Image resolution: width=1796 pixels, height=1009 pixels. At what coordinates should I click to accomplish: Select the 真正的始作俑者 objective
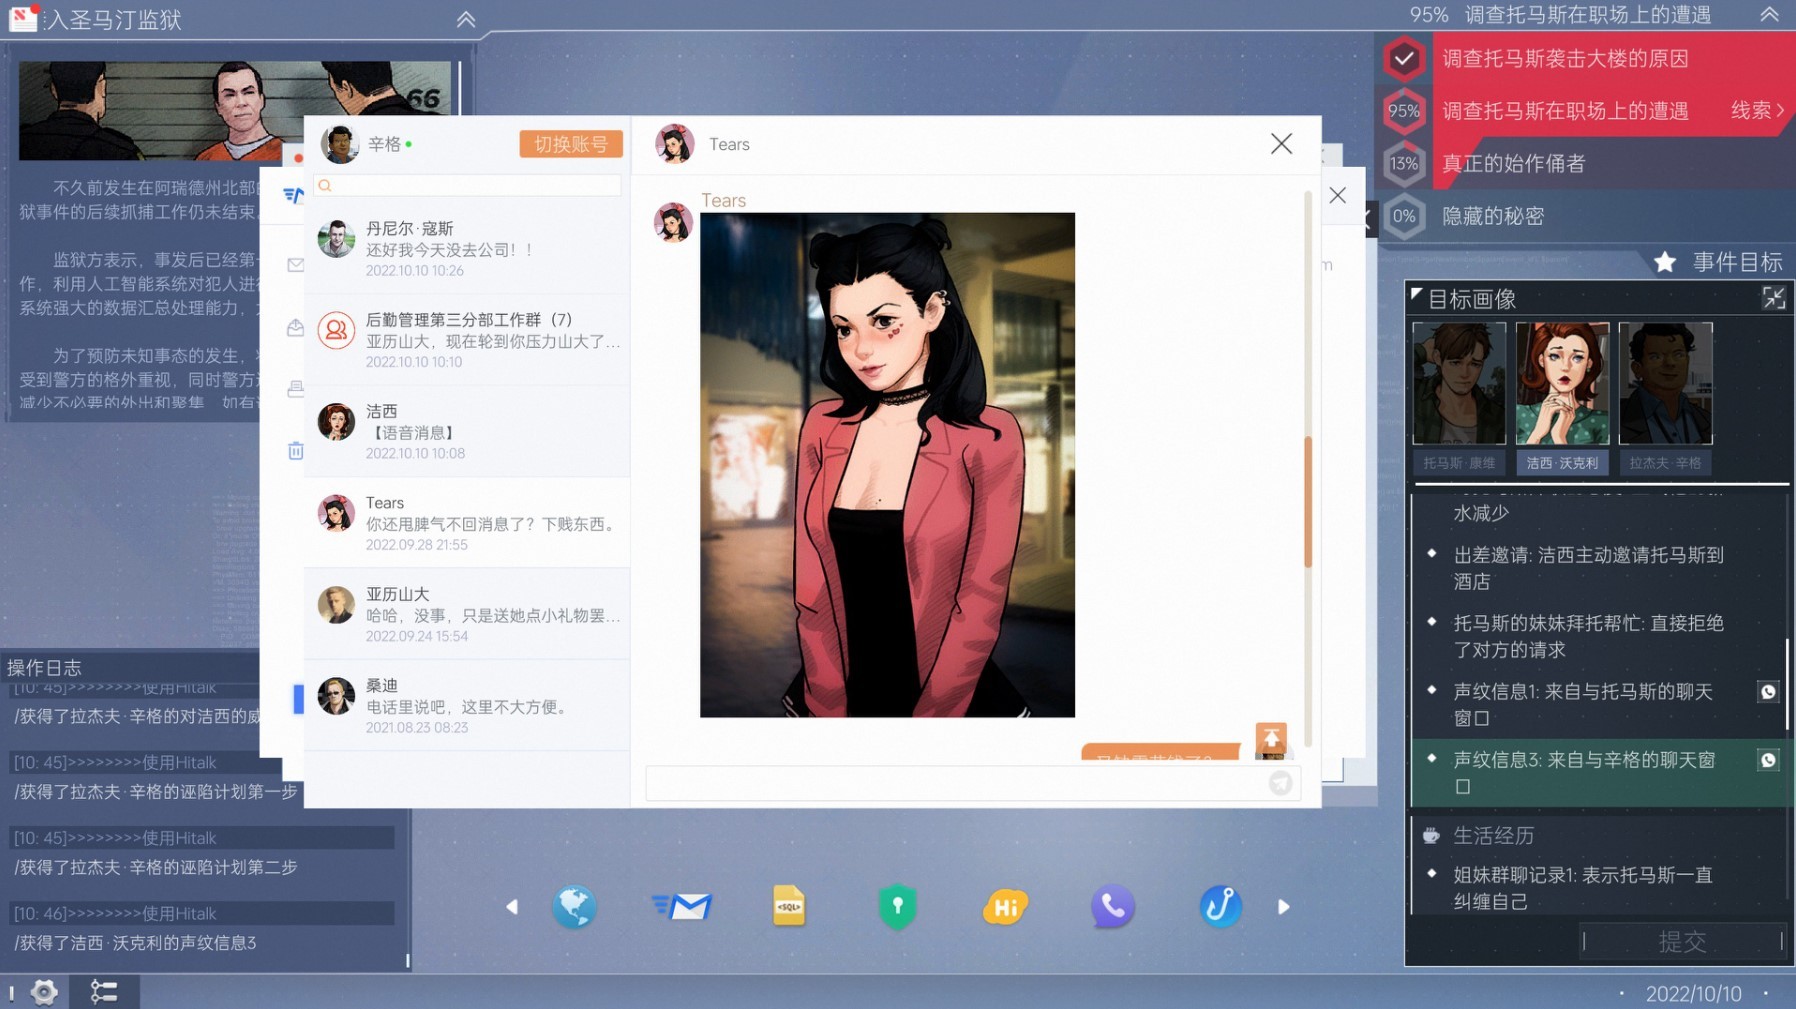tap(1513, 163)
